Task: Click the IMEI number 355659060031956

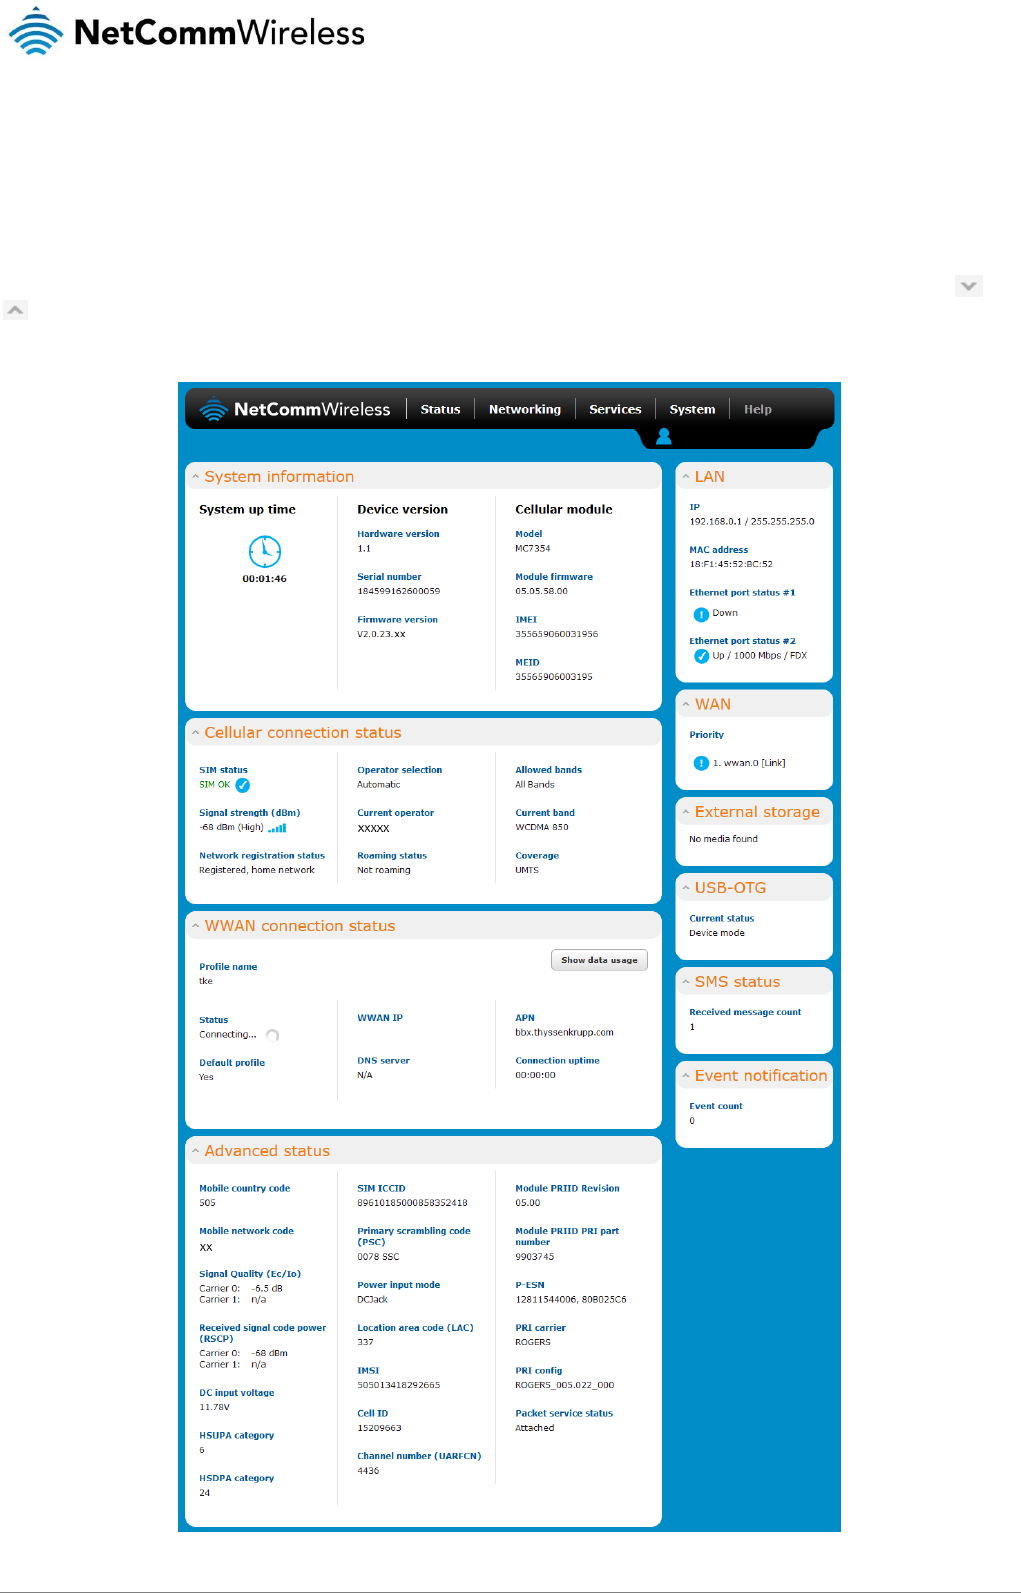Action: pos(557,634)
